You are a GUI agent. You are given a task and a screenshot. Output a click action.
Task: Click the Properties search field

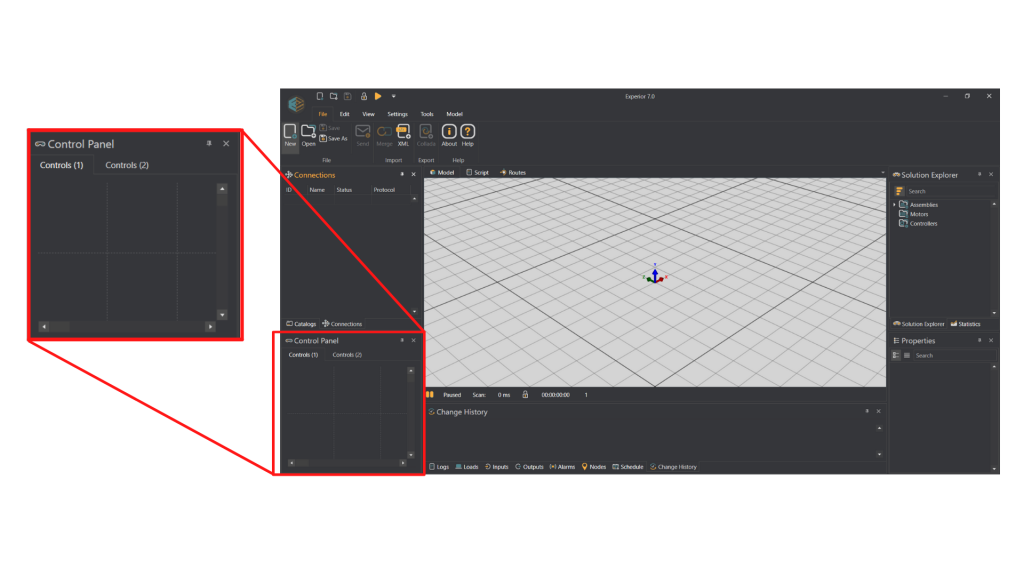pos(953,356)
